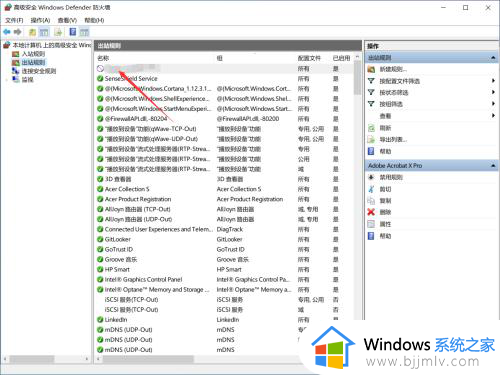Click the Help icon under 出站规则 actions

tap(371, 151)
